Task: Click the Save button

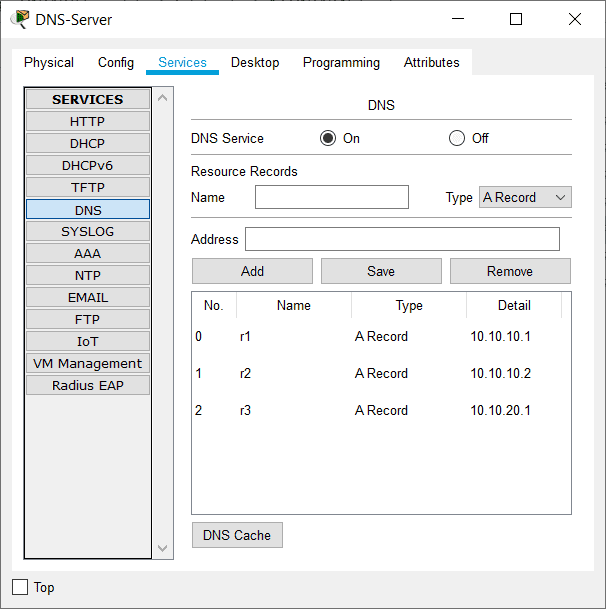Action: tap(381, 271)
